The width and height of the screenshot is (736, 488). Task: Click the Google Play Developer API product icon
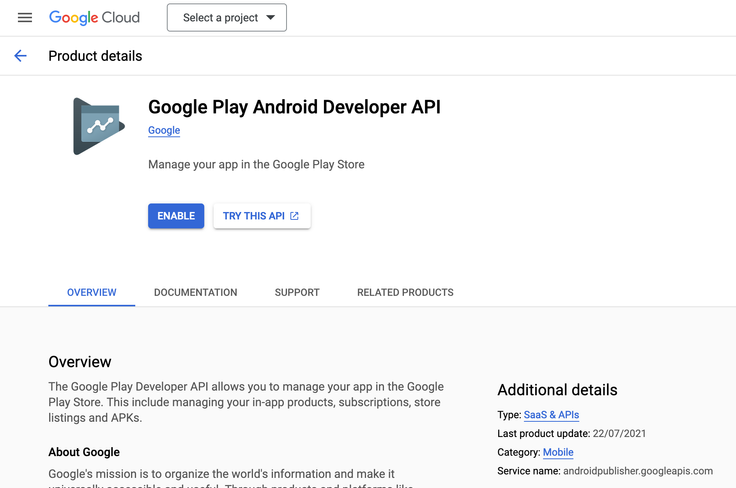tap(99, 126)
